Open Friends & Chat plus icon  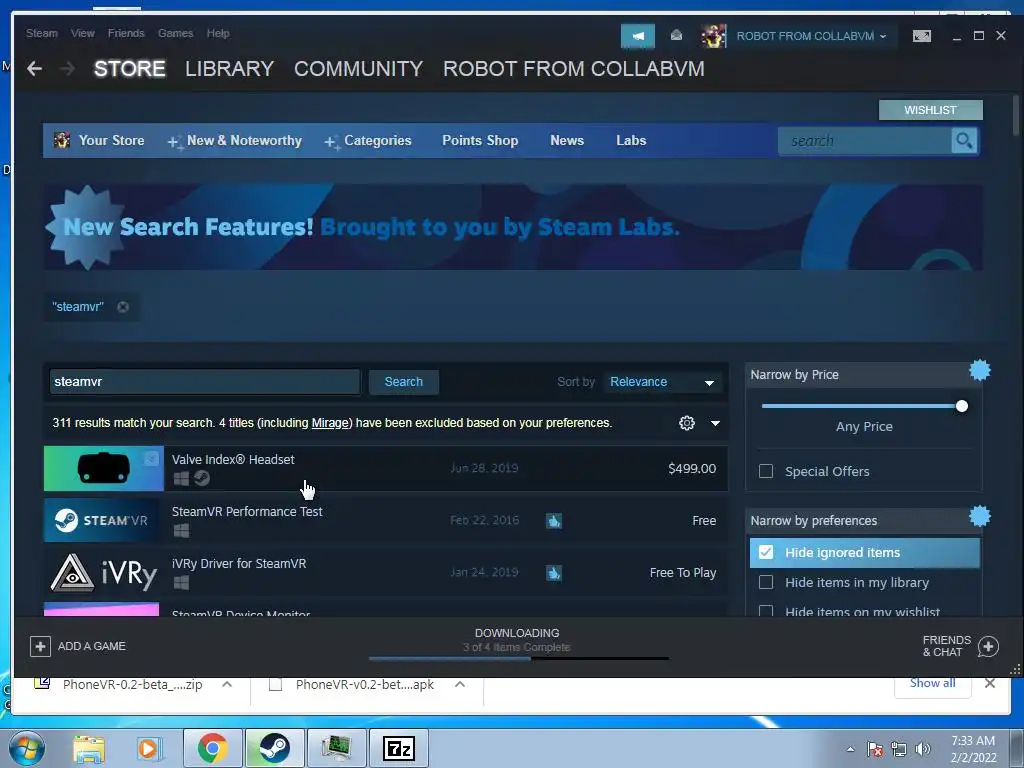click(987, 647)
